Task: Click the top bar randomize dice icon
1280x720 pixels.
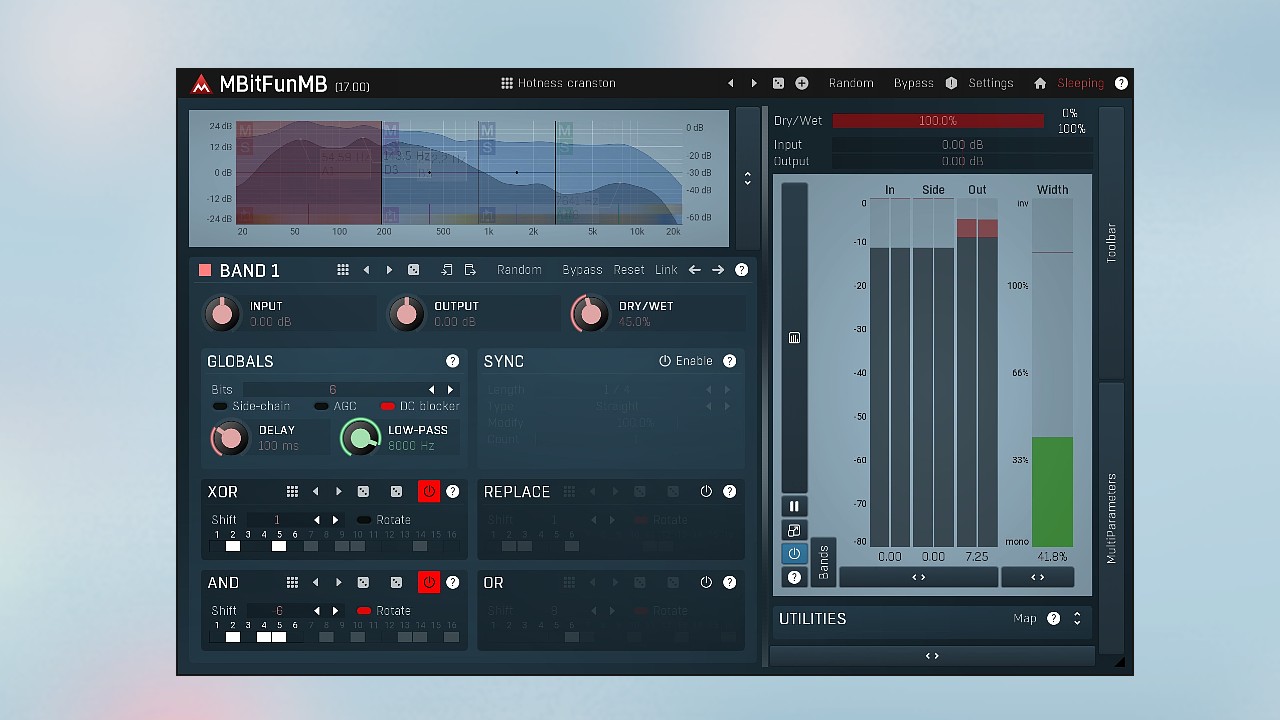Action: 778,83
